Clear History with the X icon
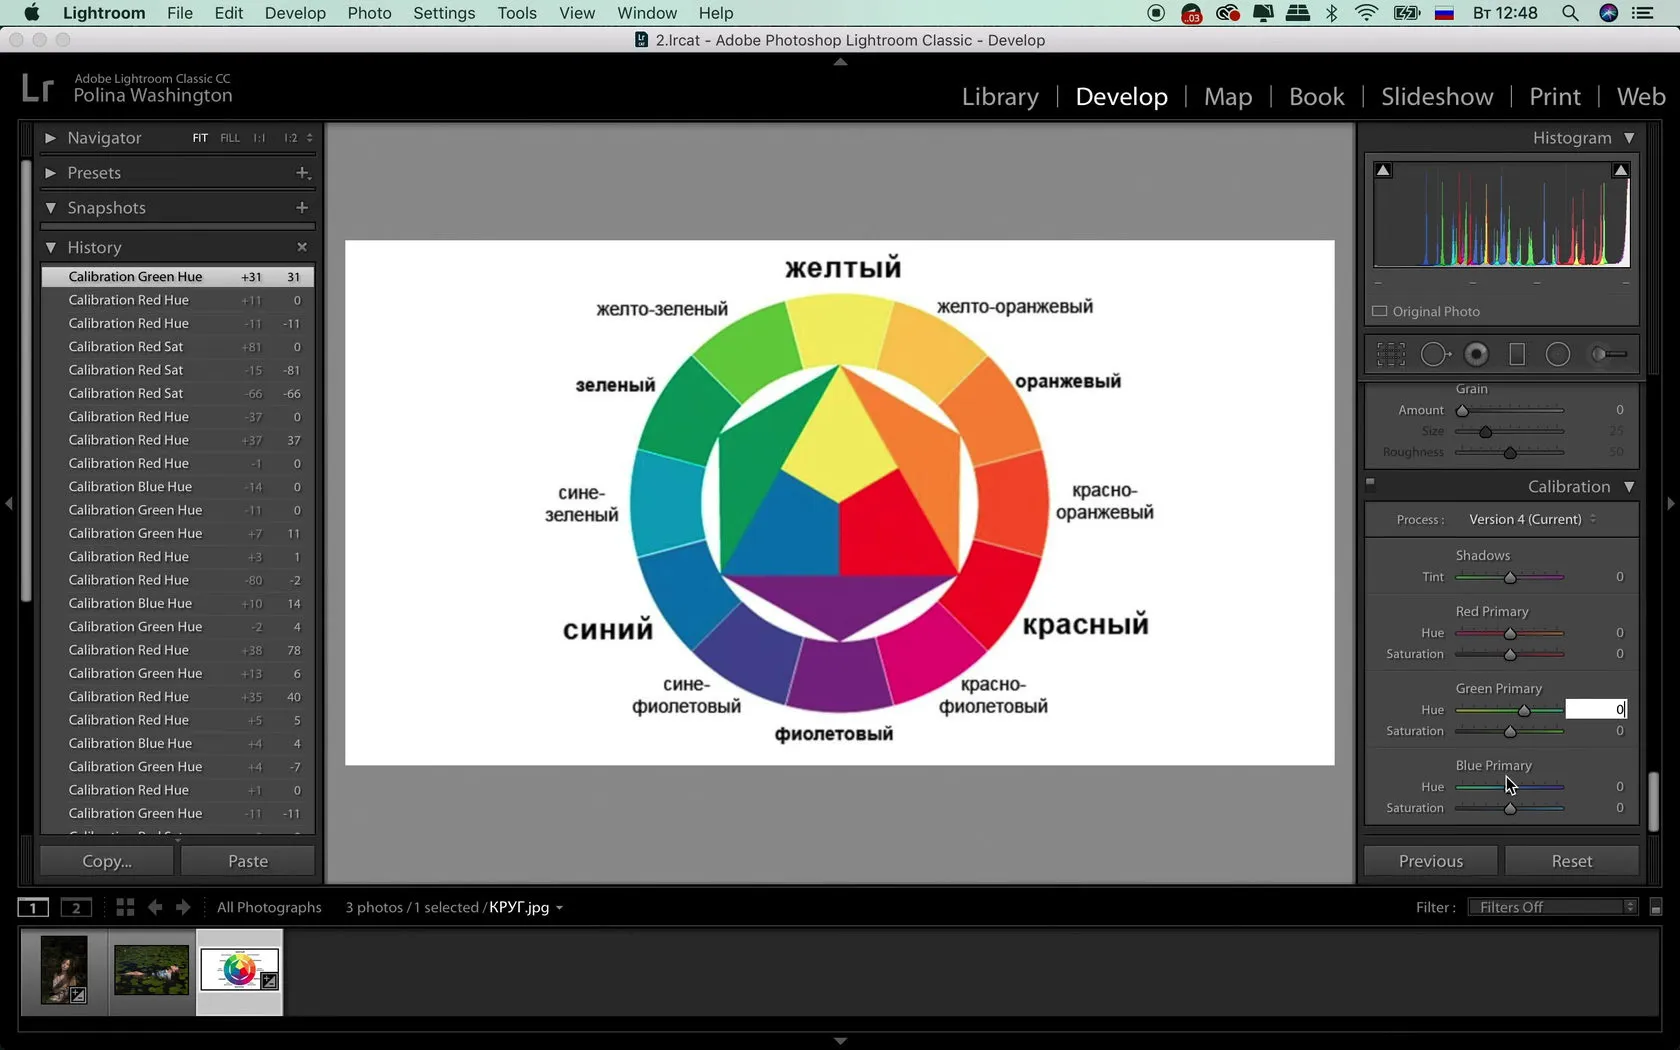Image resolution: width=1680 pixels, height=1050 pixels. (302, 247)
